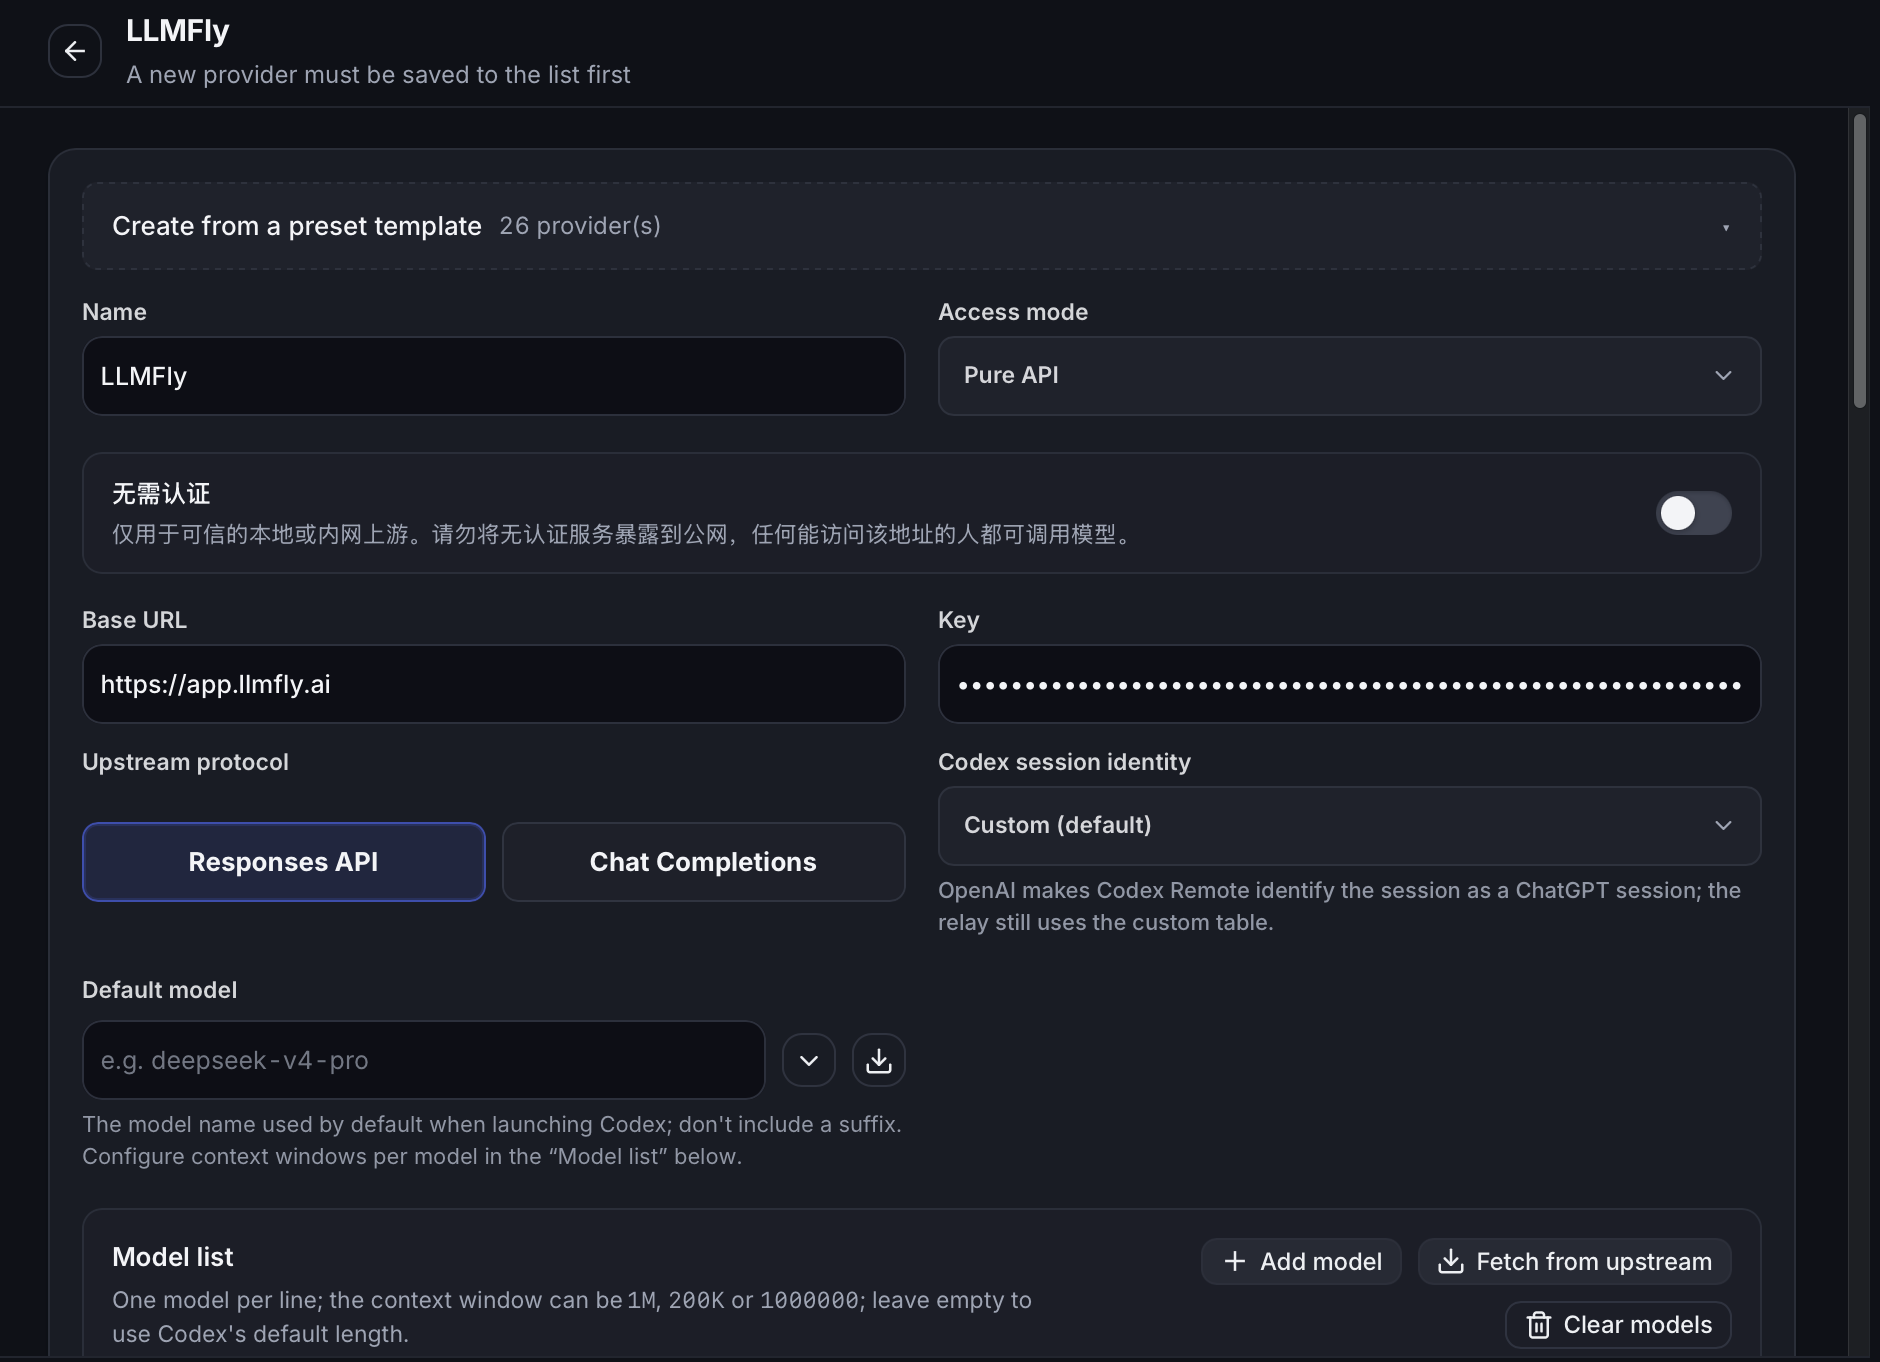Click the page vertical scrollbar
The image size is (1880, 1362).
coord(1860,261)
